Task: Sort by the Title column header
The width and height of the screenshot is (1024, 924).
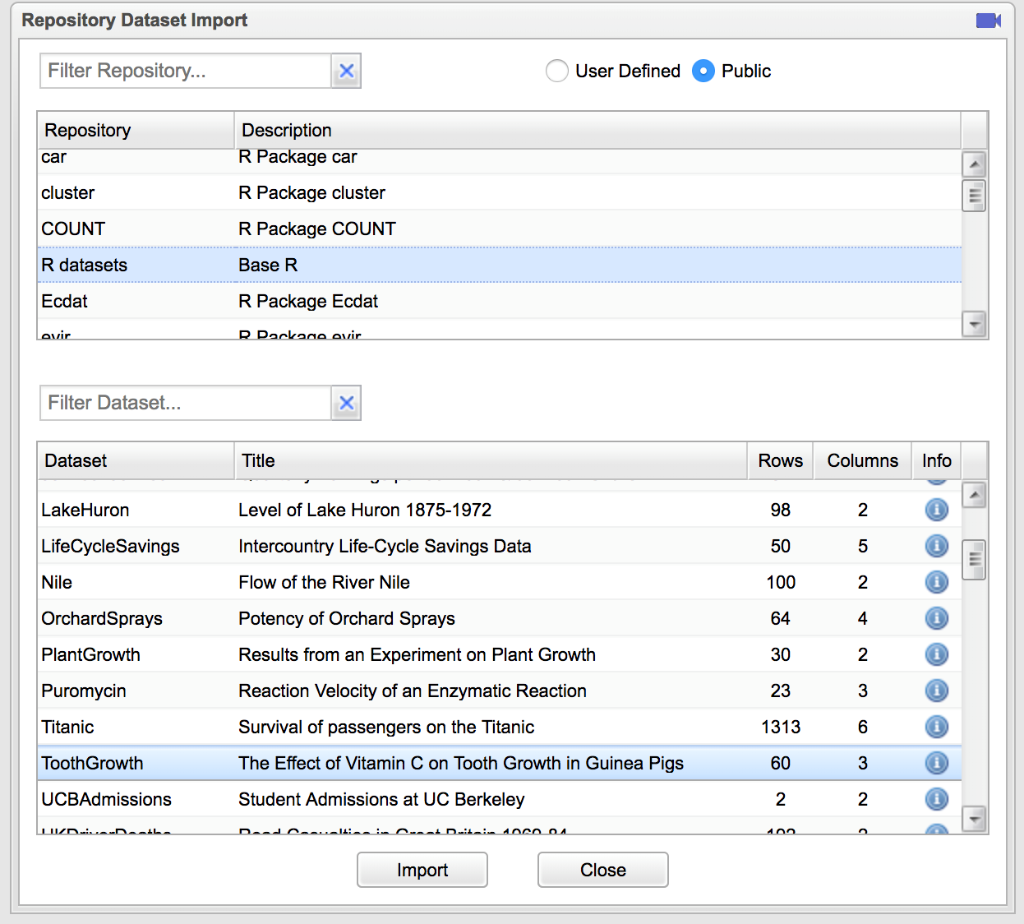Action: [x=490, y=460]
